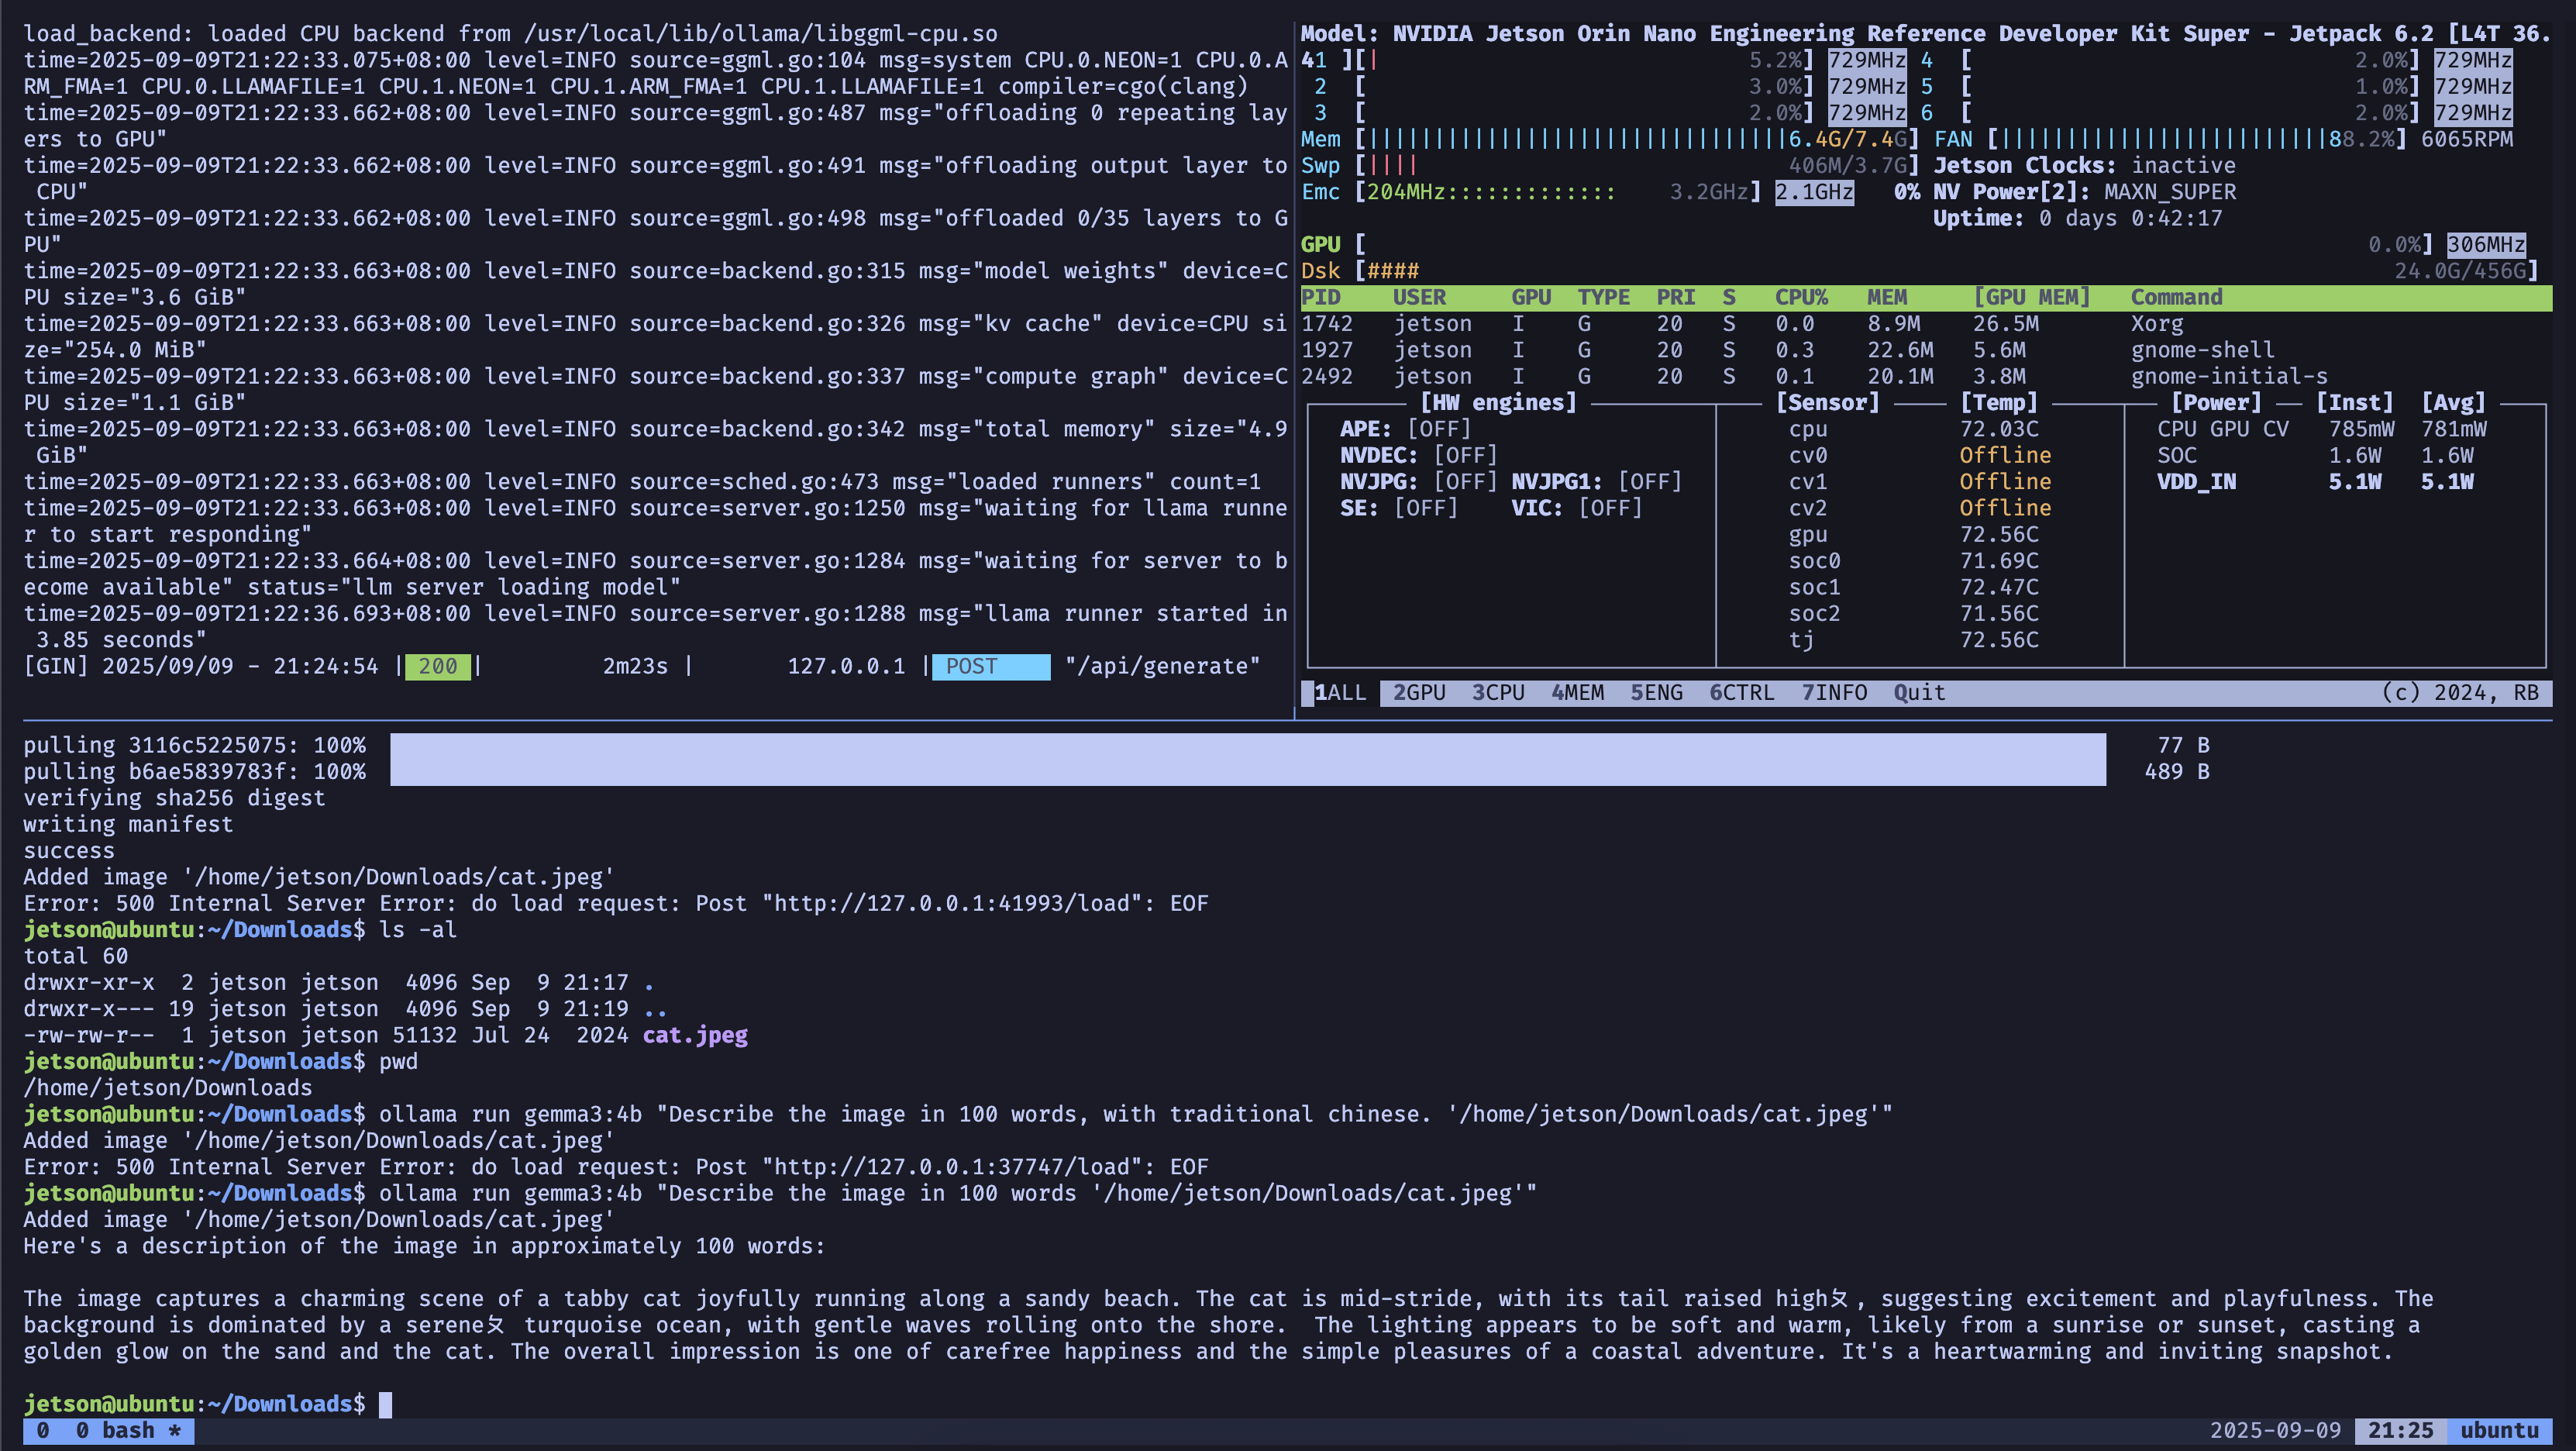Click the GPU MEM column header

pos(2031,297)
